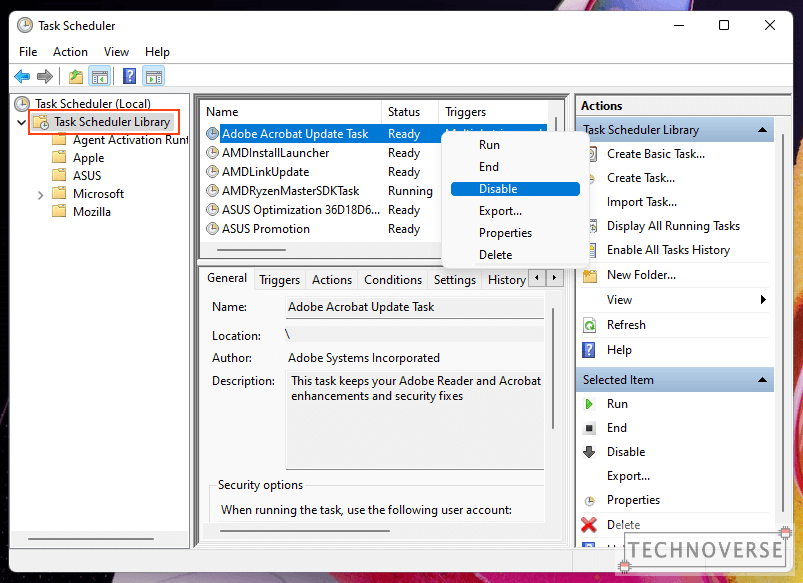
Task: Click the AMDInstallLauncher task clock icon
Action: [x=212, y=153]
